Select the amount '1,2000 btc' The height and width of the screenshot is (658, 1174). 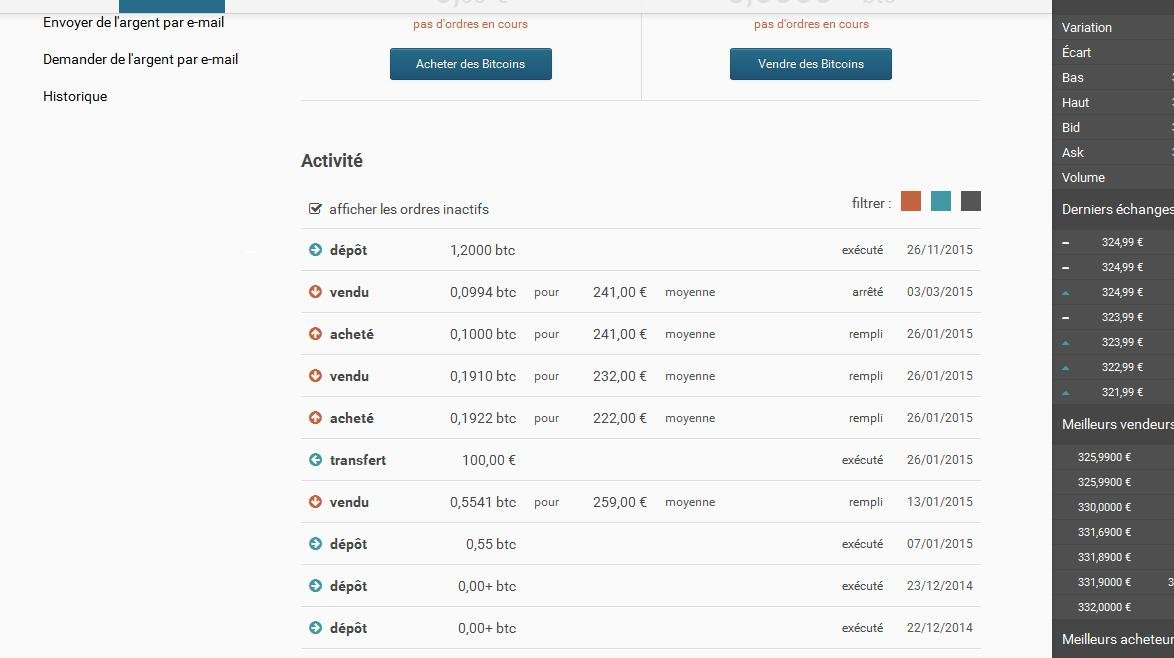tap(482, 250)
